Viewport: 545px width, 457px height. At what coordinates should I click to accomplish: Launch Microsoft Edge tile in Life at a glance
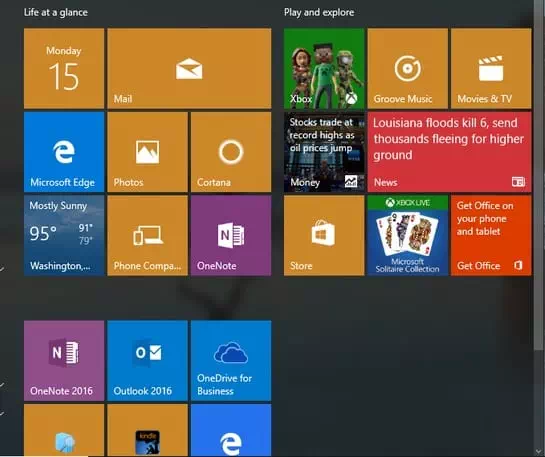coord(64,152)
